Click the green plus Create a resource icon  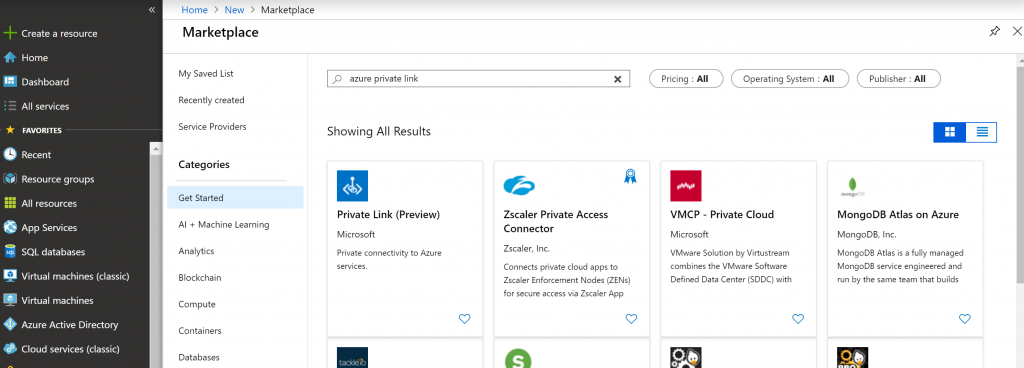coord(10,33)
